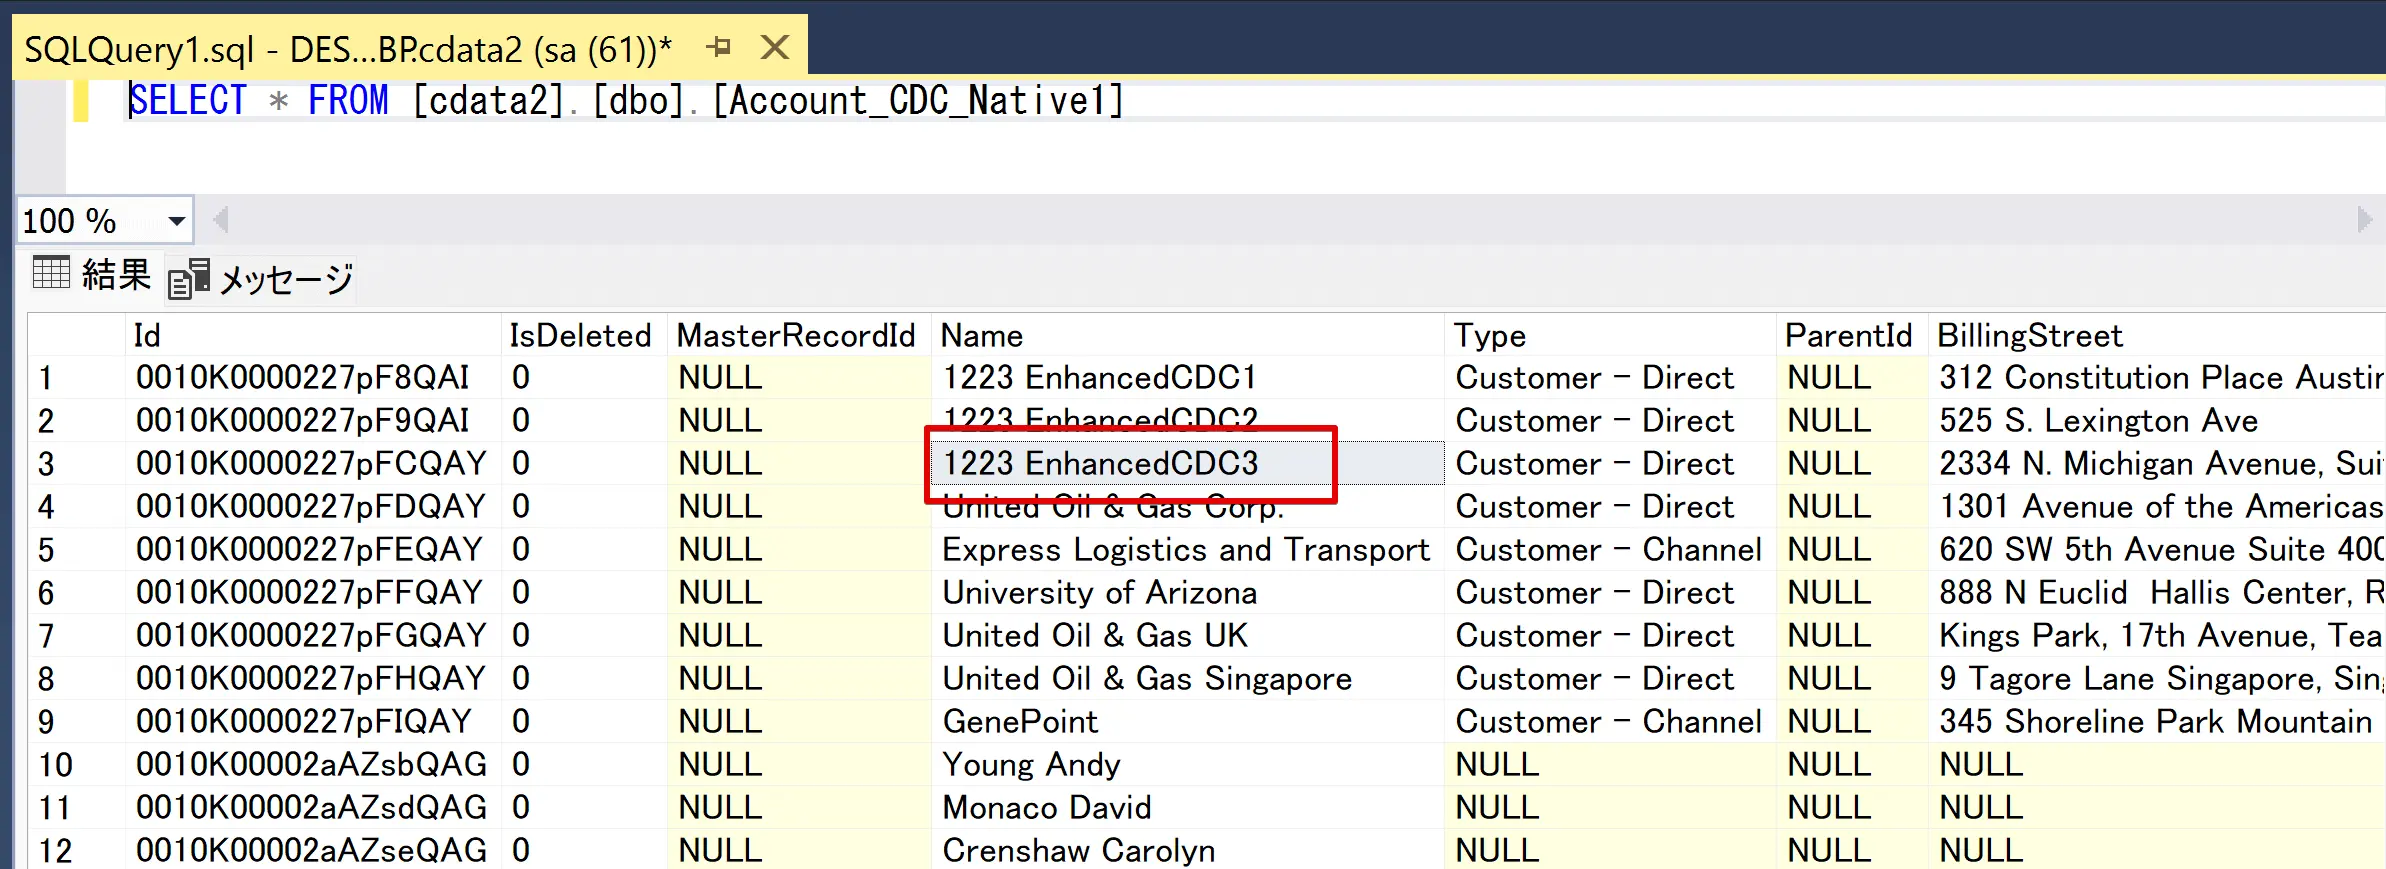The image size is (2386, 869).
Task: Click the results grid icon
Action: (x=51, y=272)
